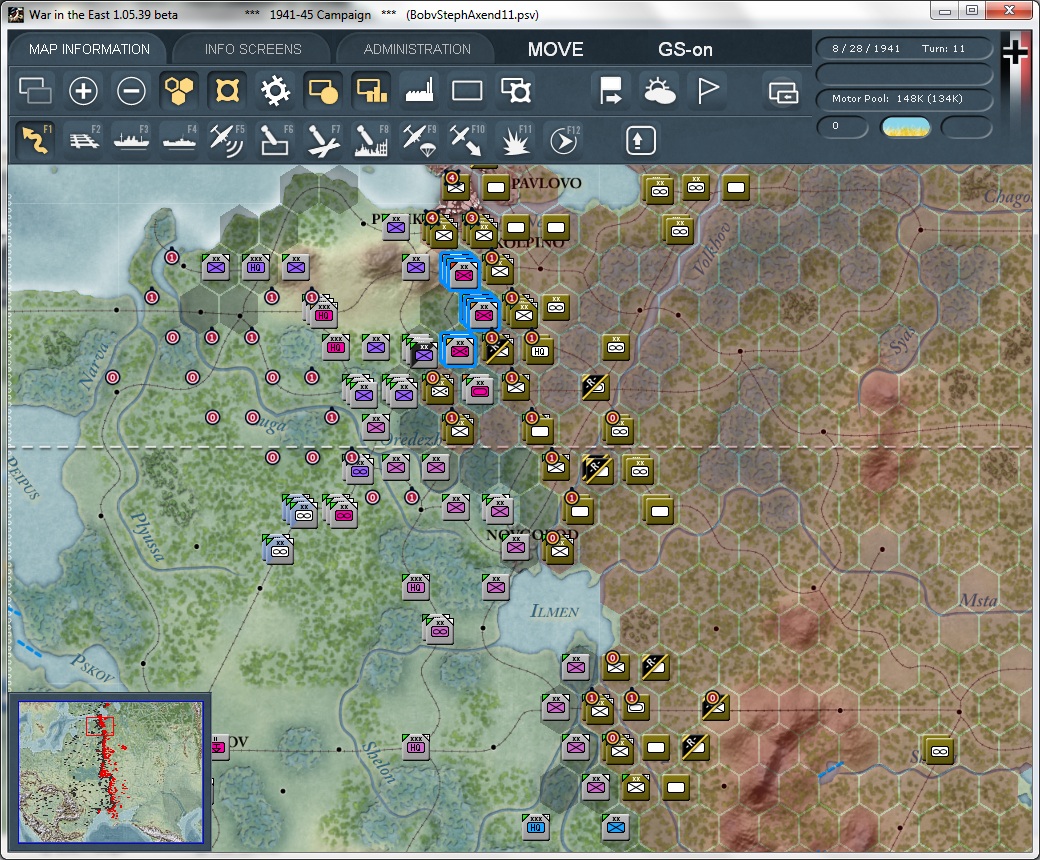Toggle the bar-chart map overlay icon
1040x860 pixels.
[x=371, y=90]
